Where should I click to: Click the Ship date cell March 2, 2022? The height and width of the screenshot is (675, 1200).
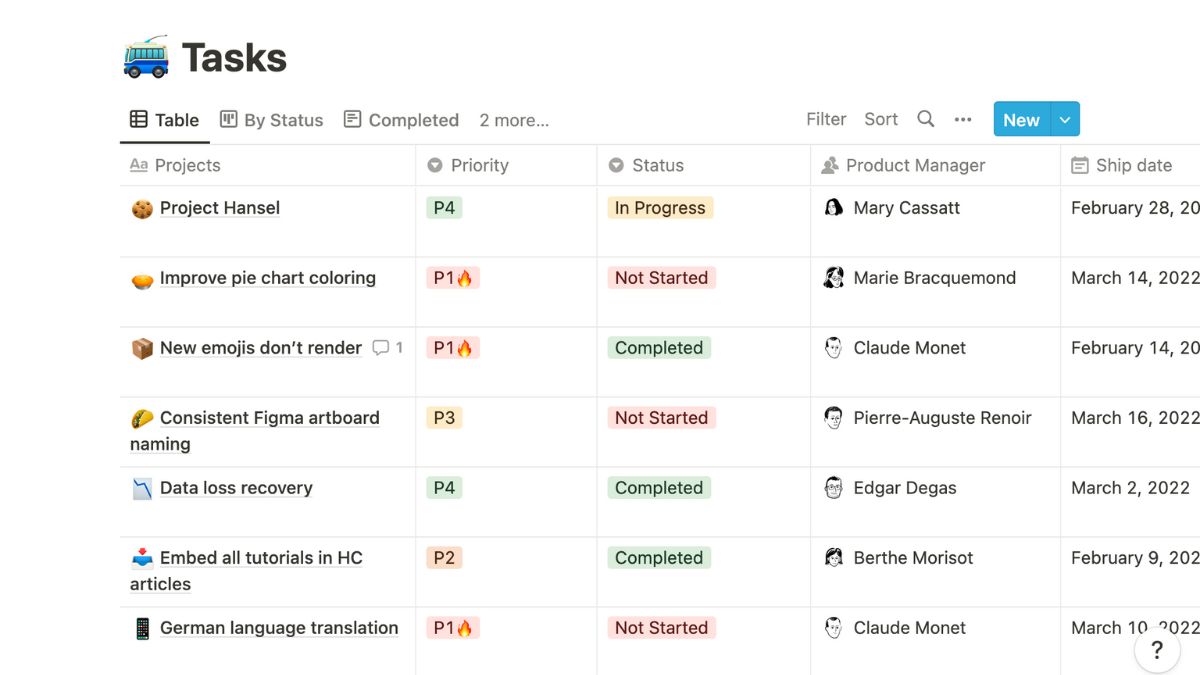click(1130, 488)
